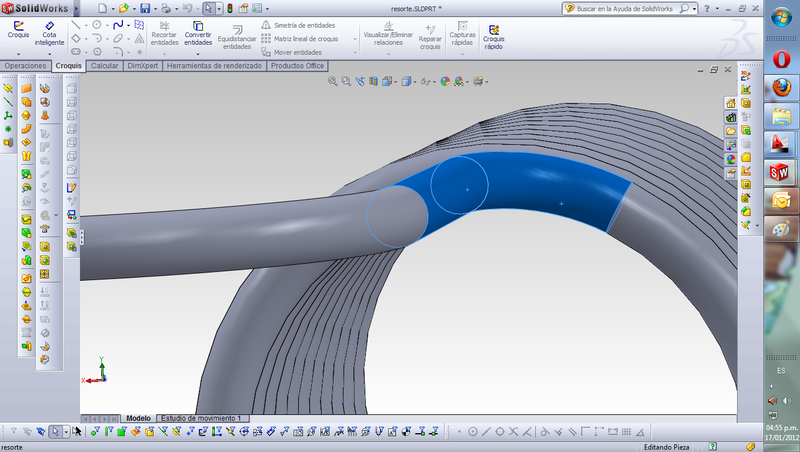Click Mover entidades button
The height and width of the screenshot is (452, 800).
tap(292, 52)
